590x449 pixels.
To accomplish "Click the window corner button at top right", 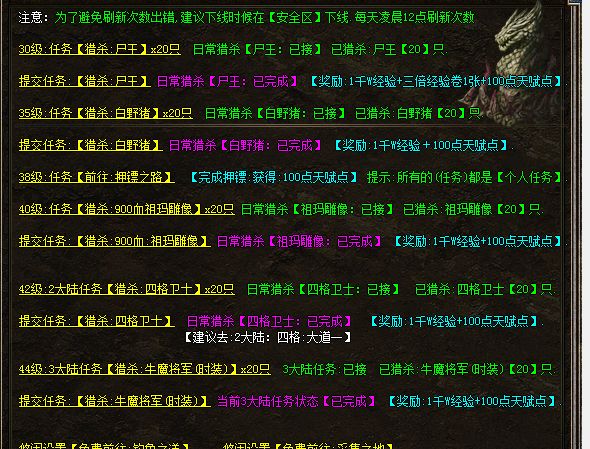I will [576, 2].
